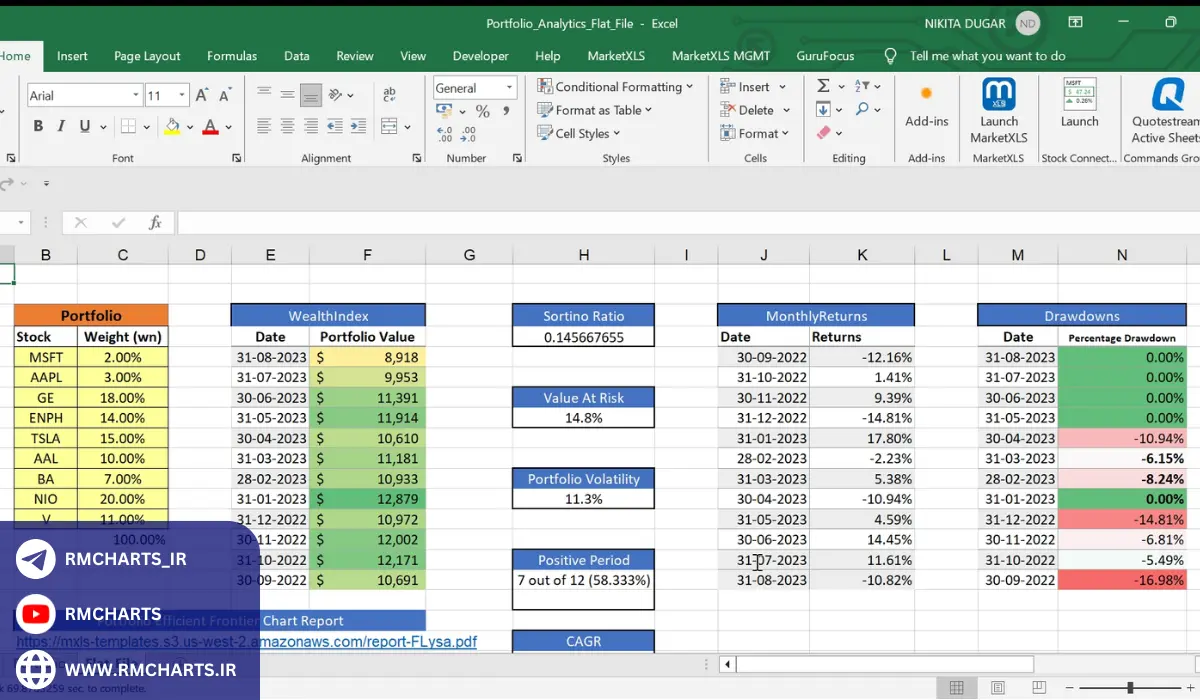Click the Wrap Text icon
The height and width of the screenshot is (700, 1200).
coord(389,95)
